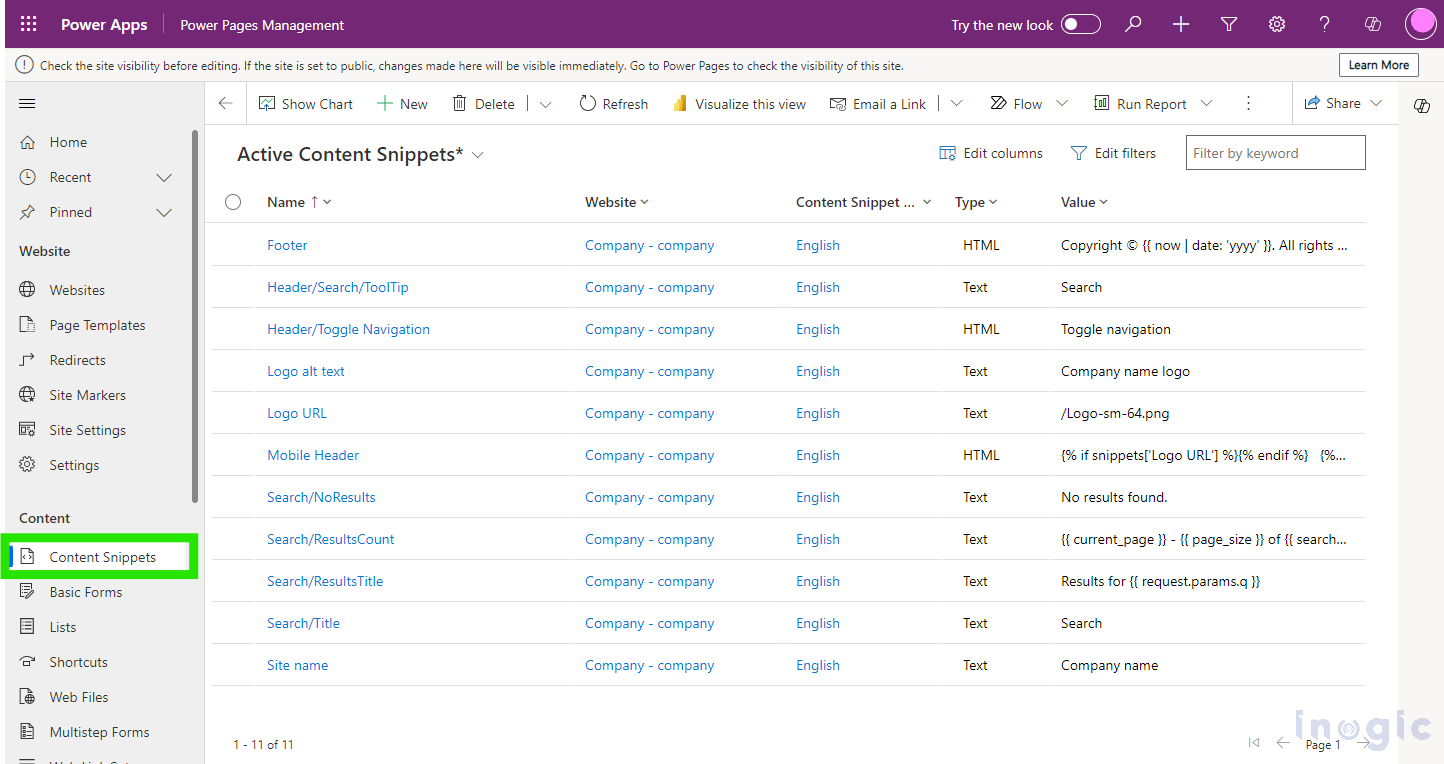Open the advanced filter funnel icon
This screenshot has width=1444, height=764.
(1229, 24)
